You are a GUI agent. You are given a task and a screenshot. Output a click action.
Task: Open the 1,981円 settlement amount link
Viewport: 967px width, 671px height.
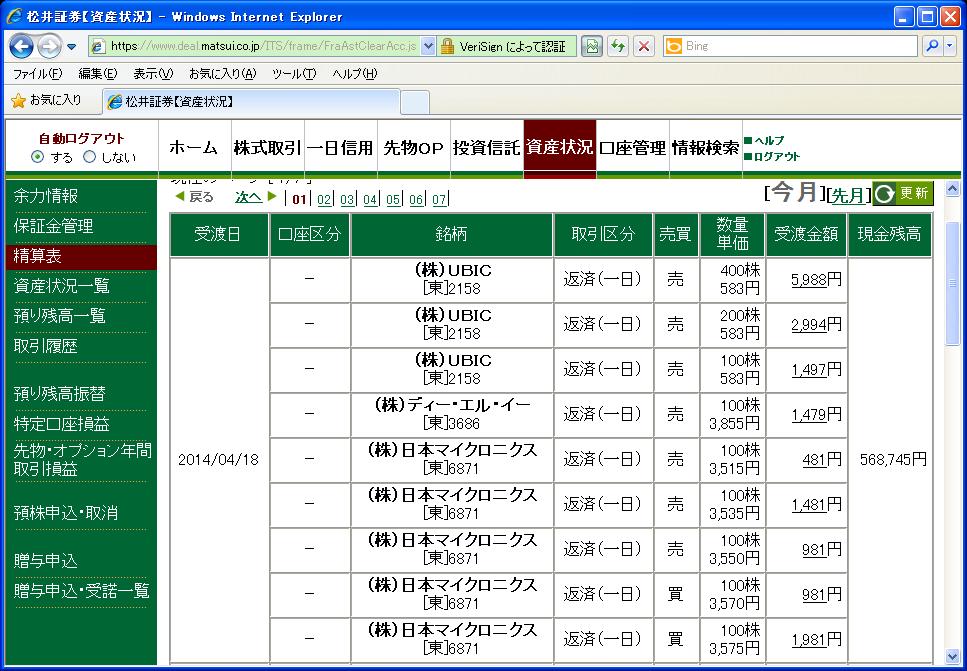click(x=809, y=640)
